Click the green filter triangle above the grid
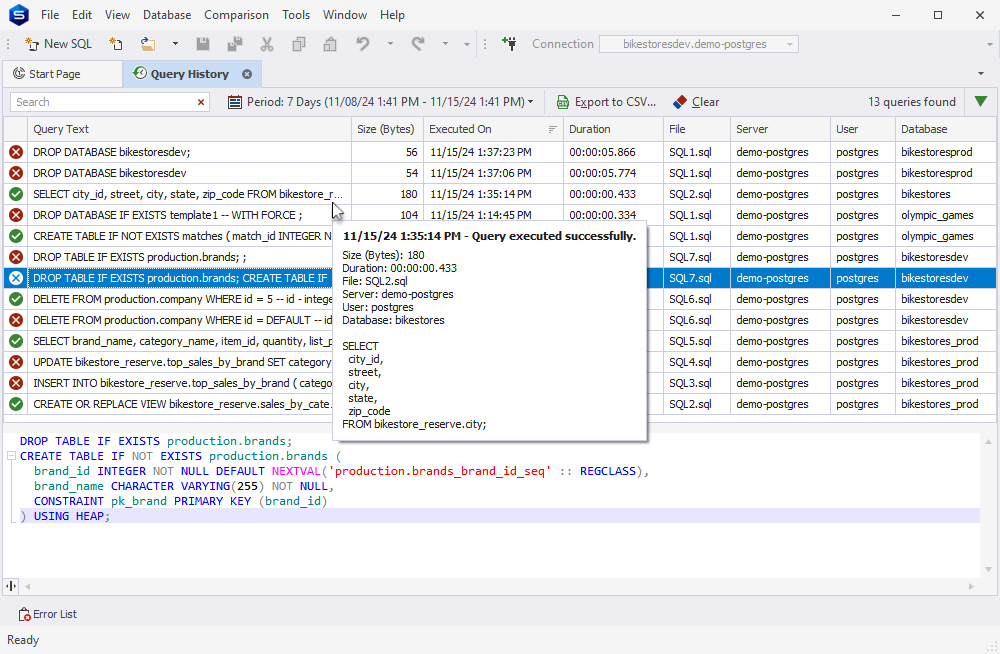Viewport: 1000px width, 654px height. (980, 101)
